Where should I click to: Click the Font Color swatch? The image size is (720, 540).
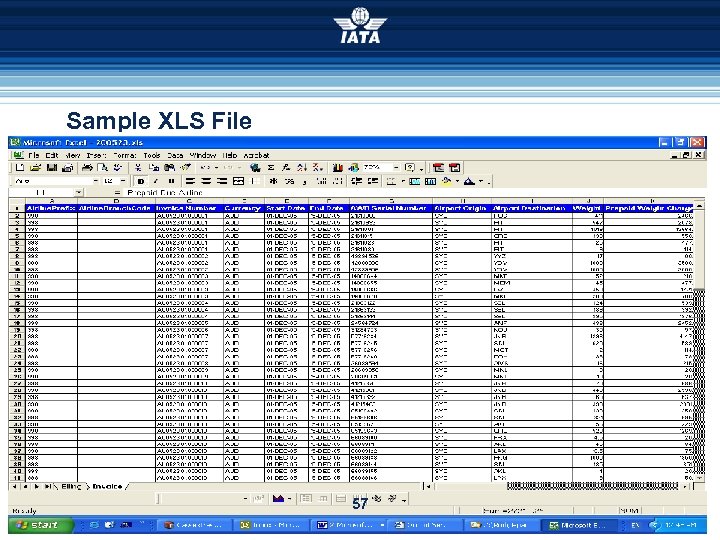point(469,181)
